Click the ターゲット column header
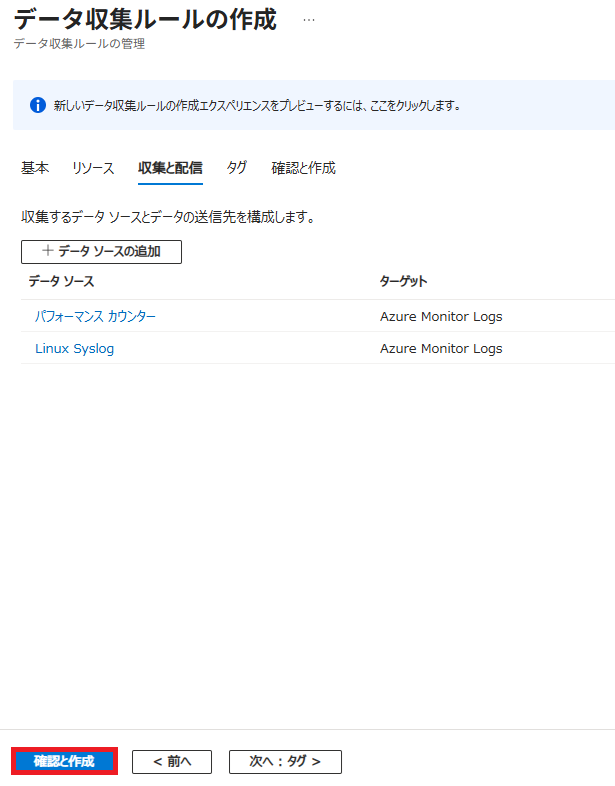615x786 pixels. [403, 281]
